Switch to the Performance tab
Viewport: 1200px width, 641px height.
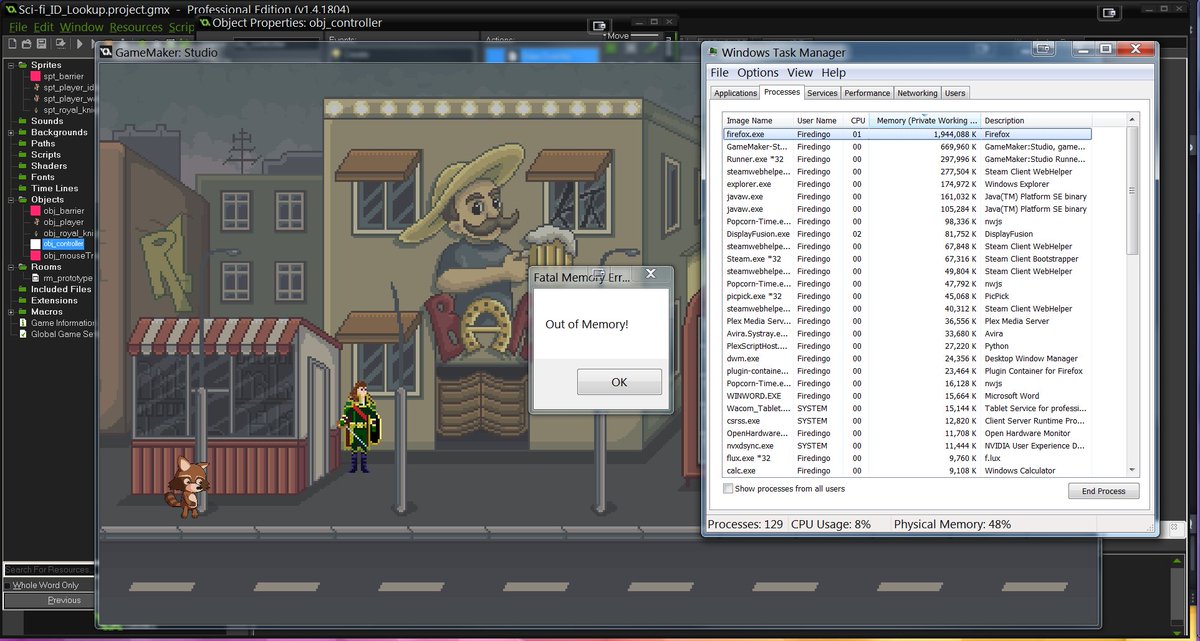coord(867,93)
